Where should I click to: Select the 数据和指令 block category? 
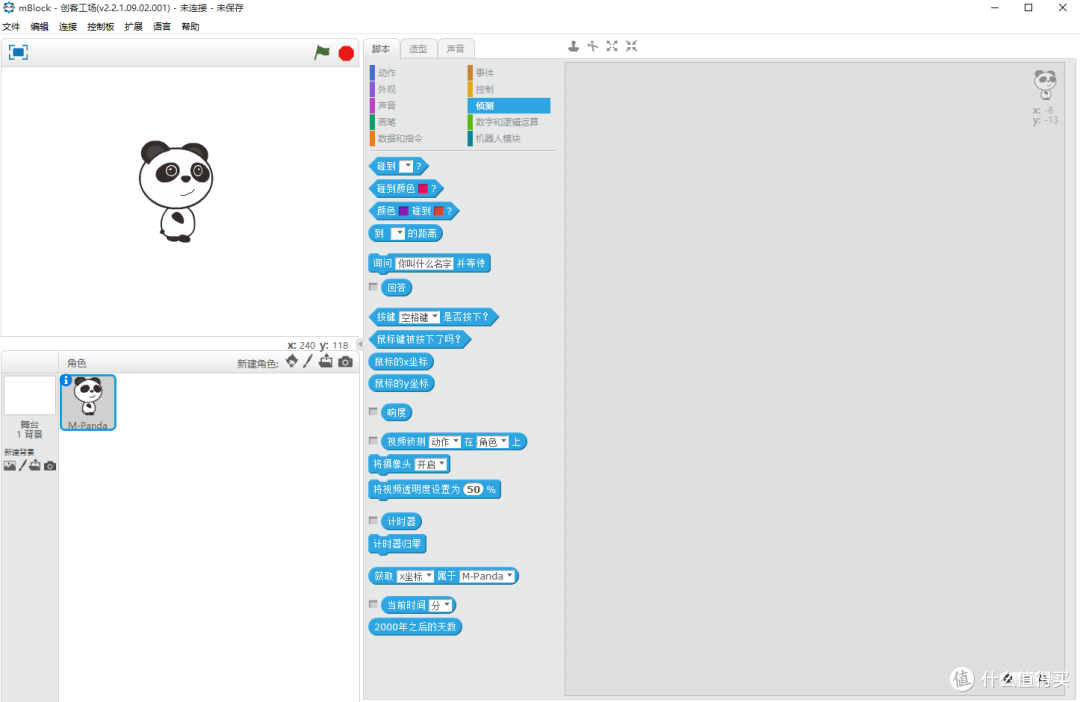coord(399,138)
